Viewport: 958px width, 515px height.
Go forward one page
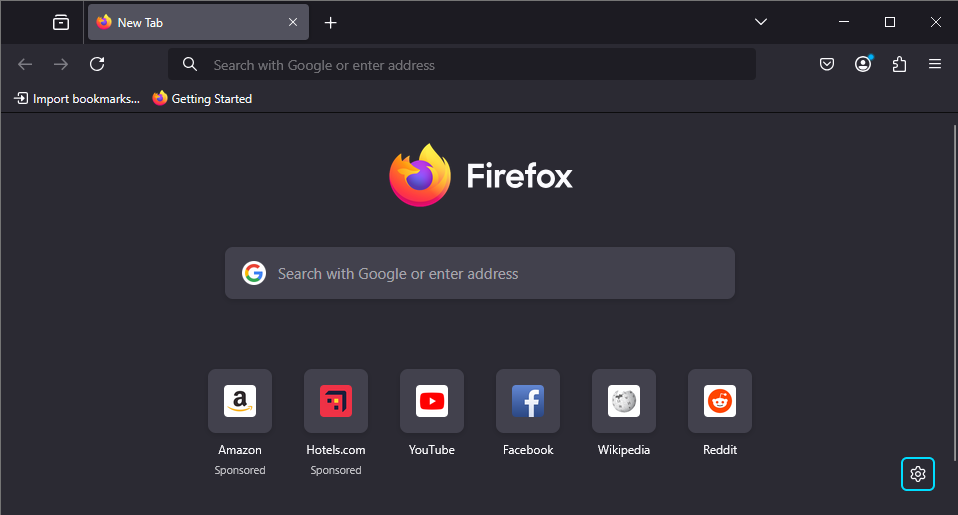61,64
